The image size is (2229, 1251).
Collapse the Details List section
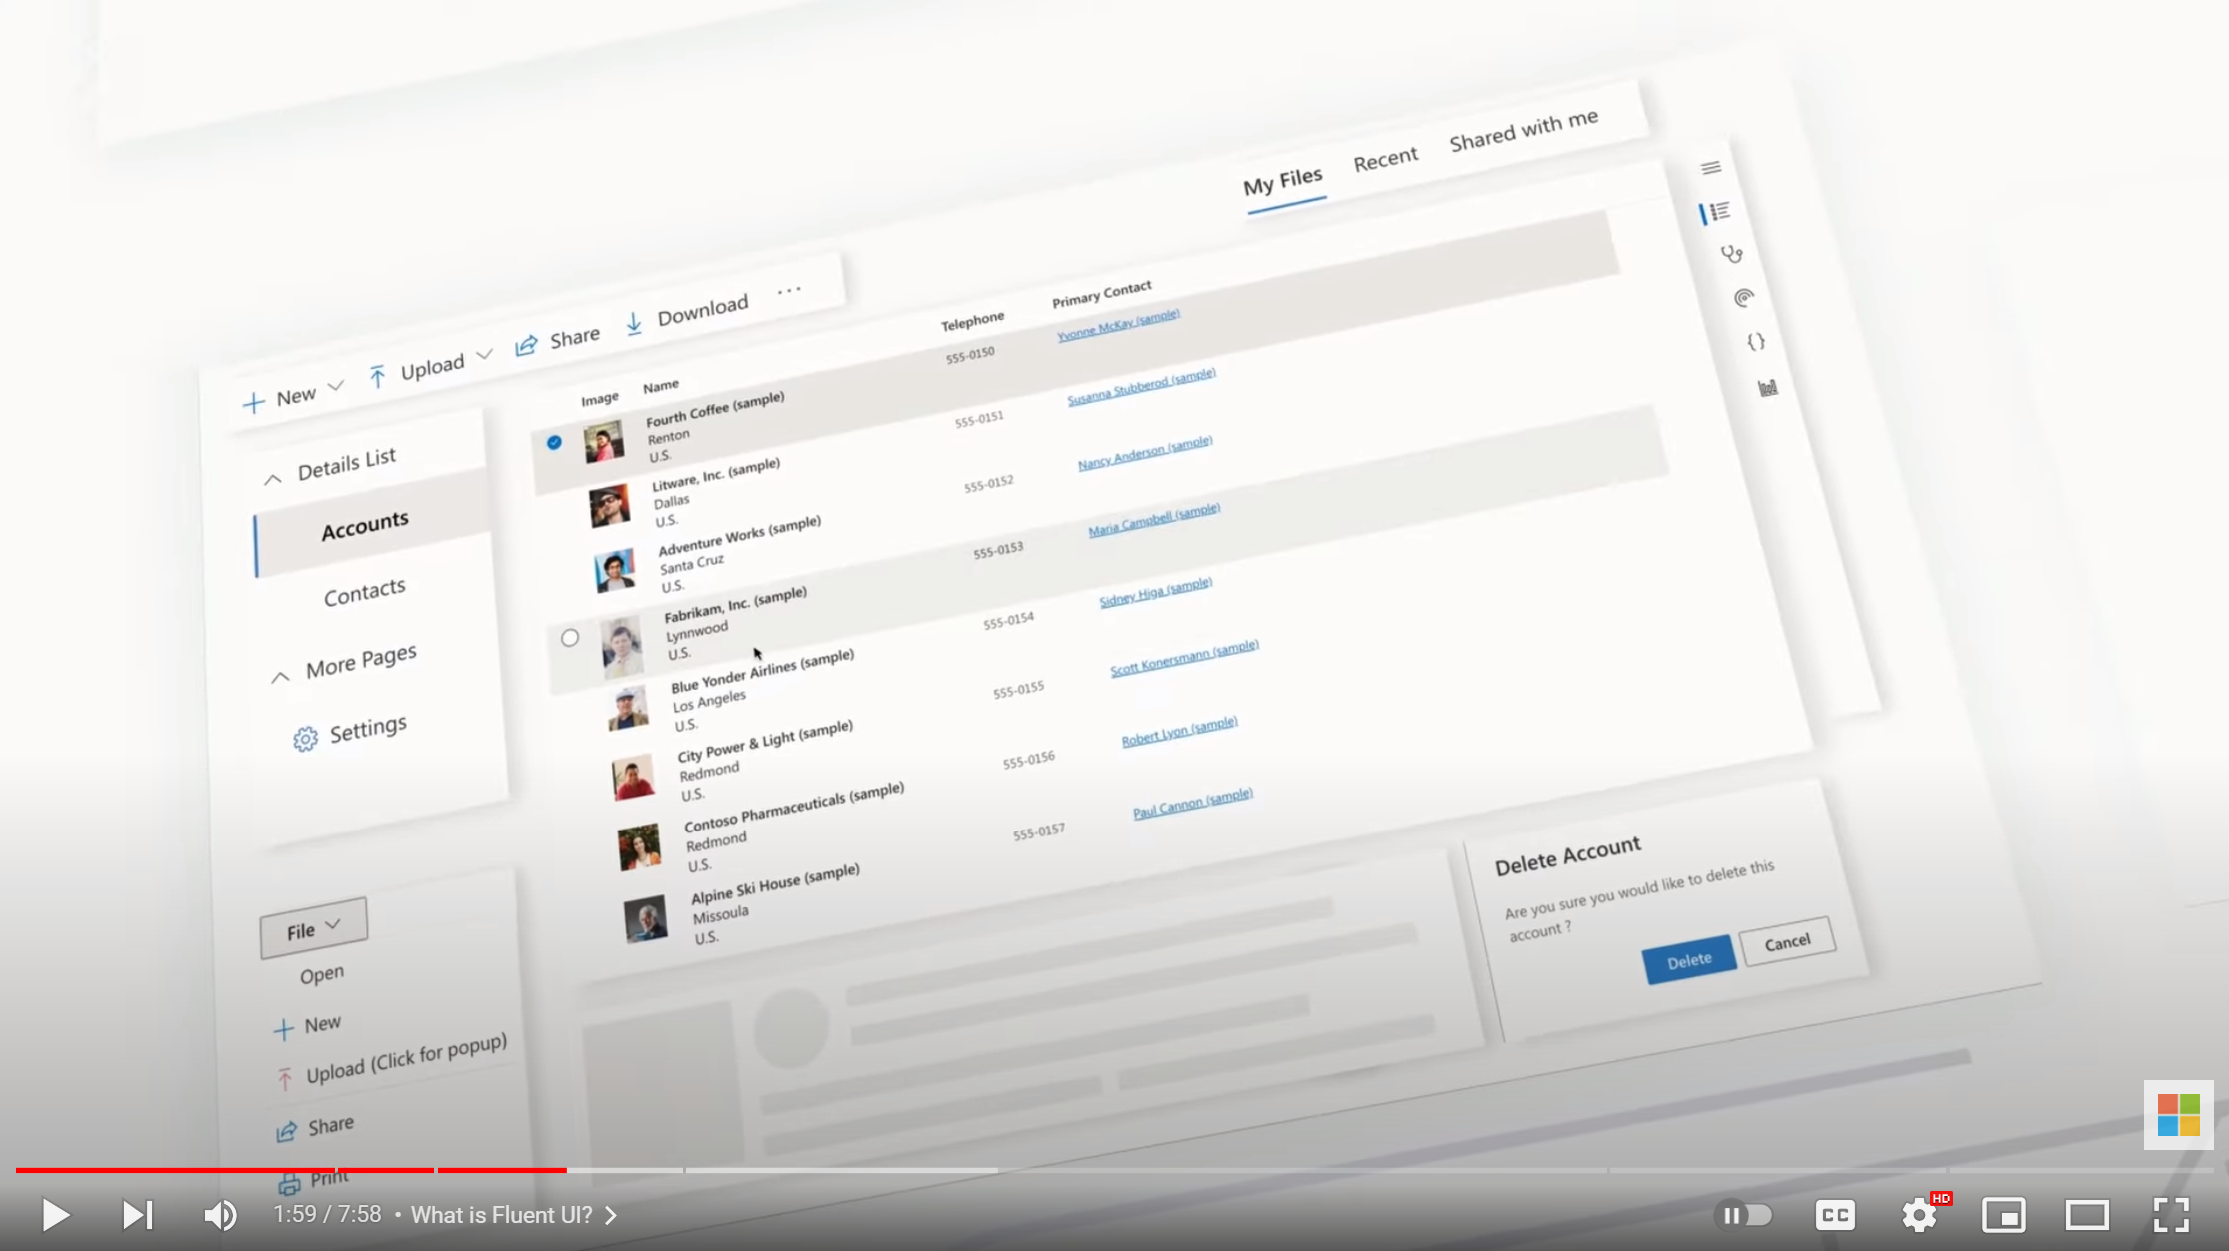pos(272,479)
